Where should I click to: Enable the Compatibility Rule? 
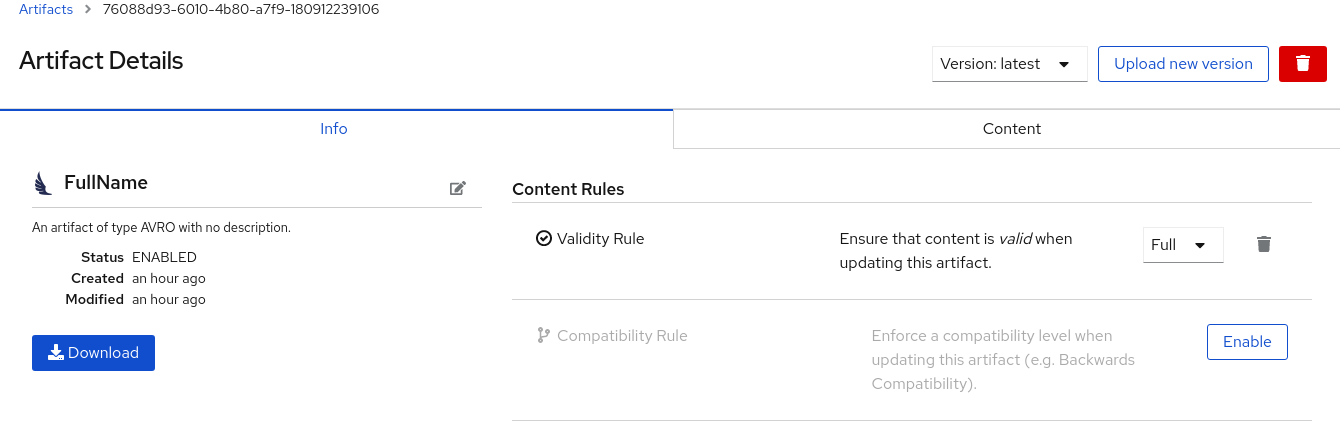(x=1247, y=342)
